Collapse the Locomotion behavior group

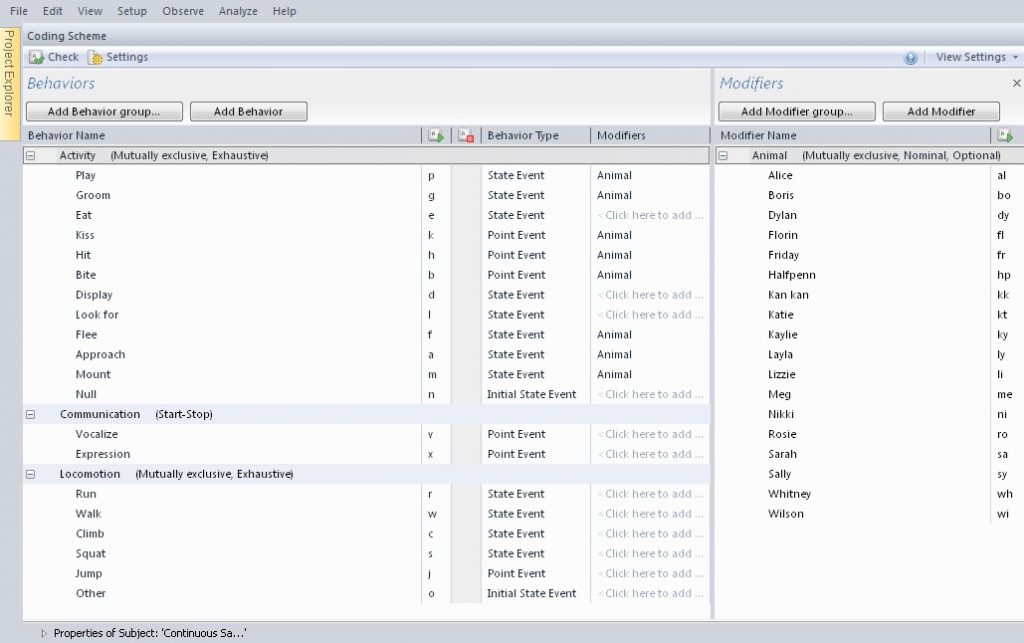click(30, 474)
